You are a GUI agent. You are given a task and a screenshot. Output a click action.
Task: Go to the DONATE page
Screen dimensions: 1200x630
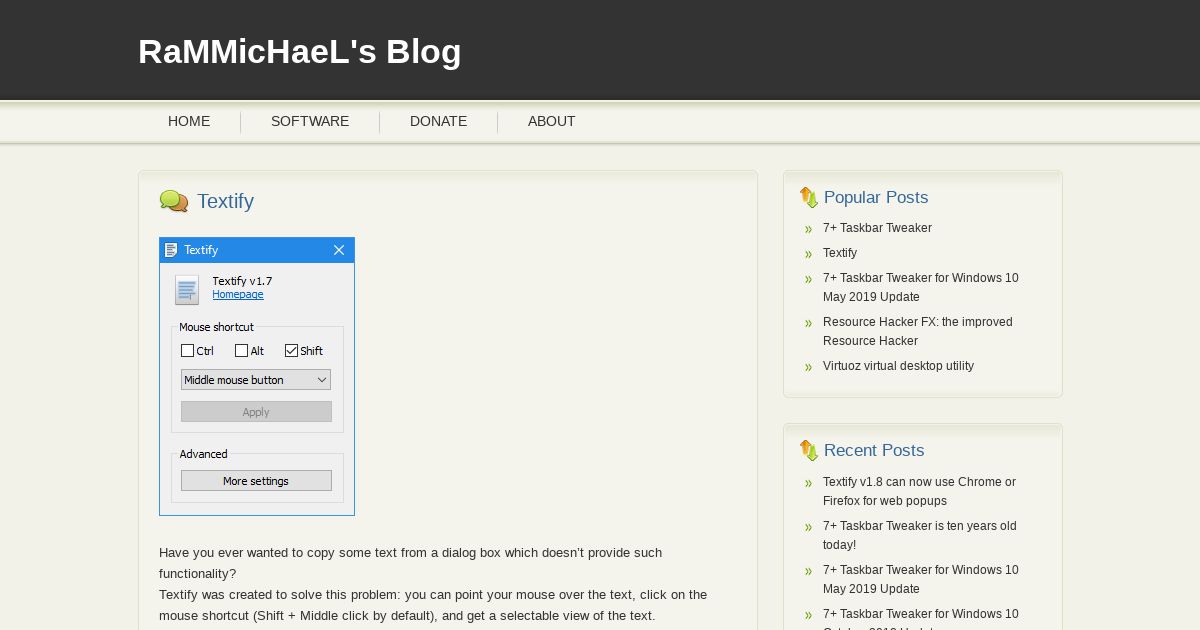438,121
